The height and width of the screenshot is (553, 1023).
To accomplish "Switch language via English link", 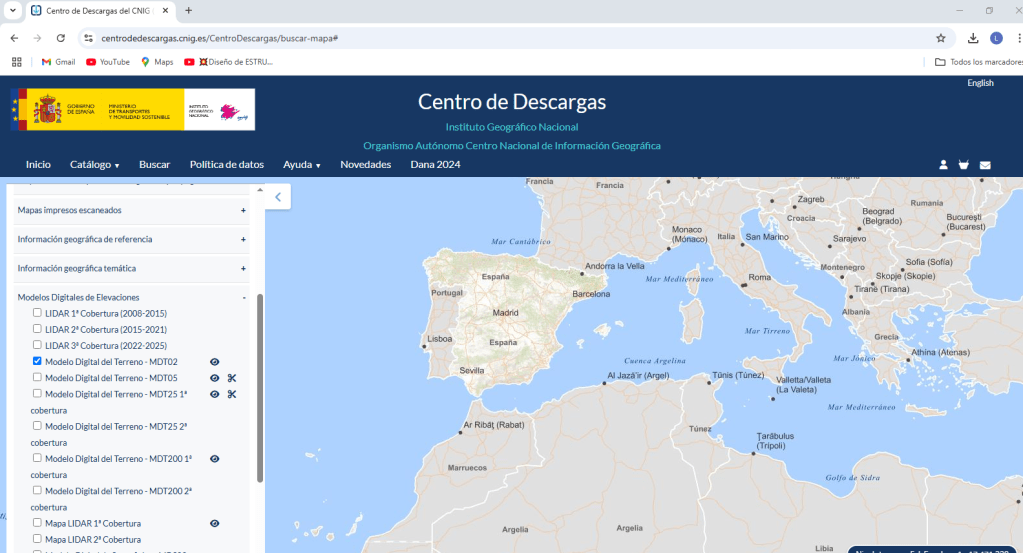I will coord(980,83).
